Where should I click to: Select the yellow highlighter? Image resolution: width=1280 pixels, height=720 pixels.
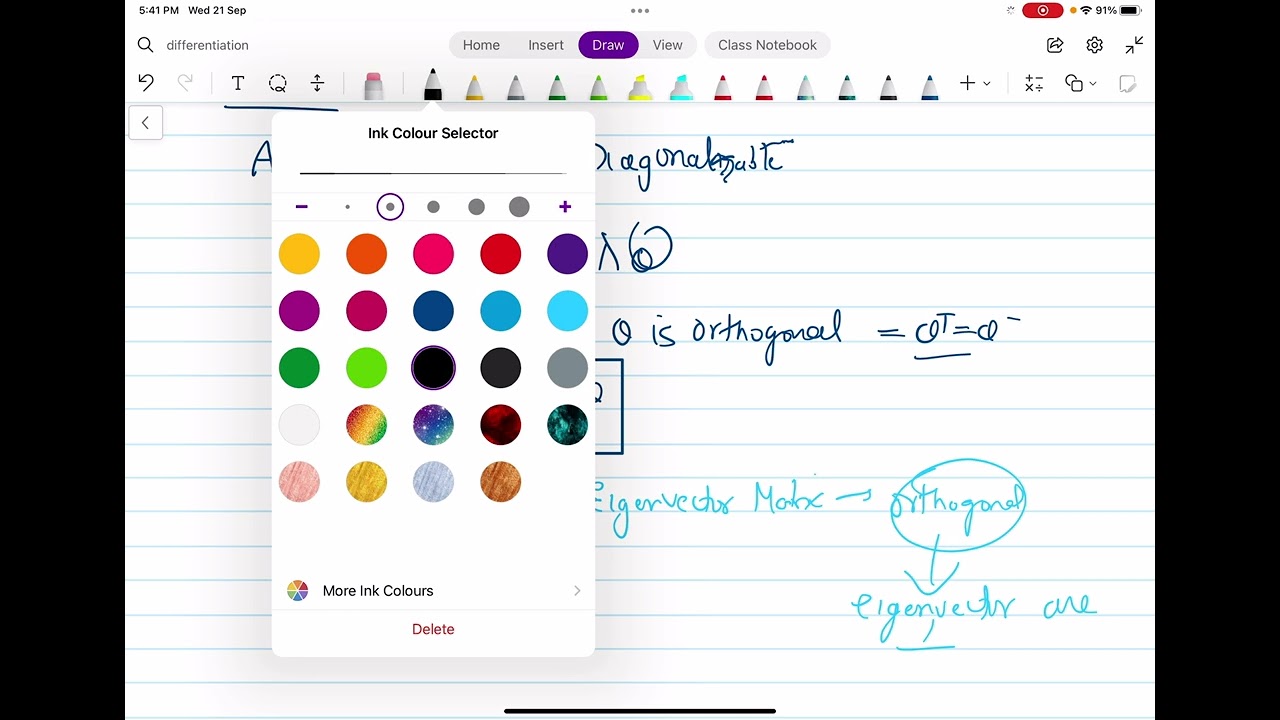(640, 86)
